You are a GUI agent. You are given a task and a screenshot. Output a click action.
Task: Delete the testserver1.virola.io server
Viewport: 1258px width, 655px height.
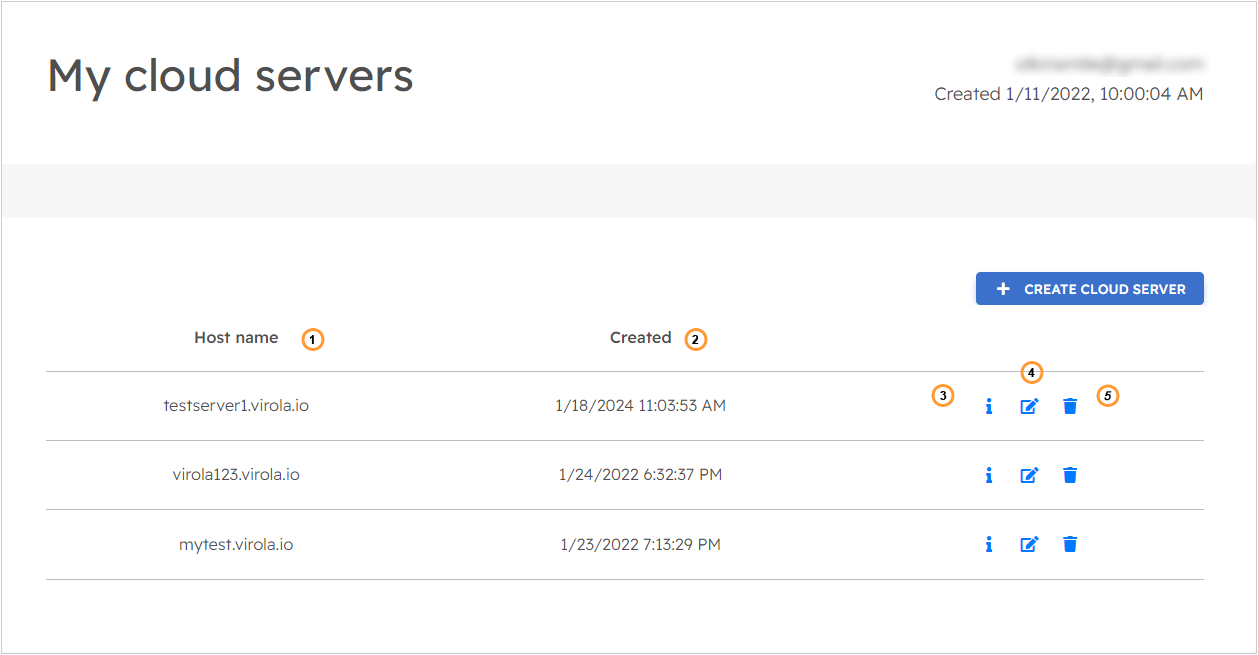pyautogui.click(x=1069, y=405)
